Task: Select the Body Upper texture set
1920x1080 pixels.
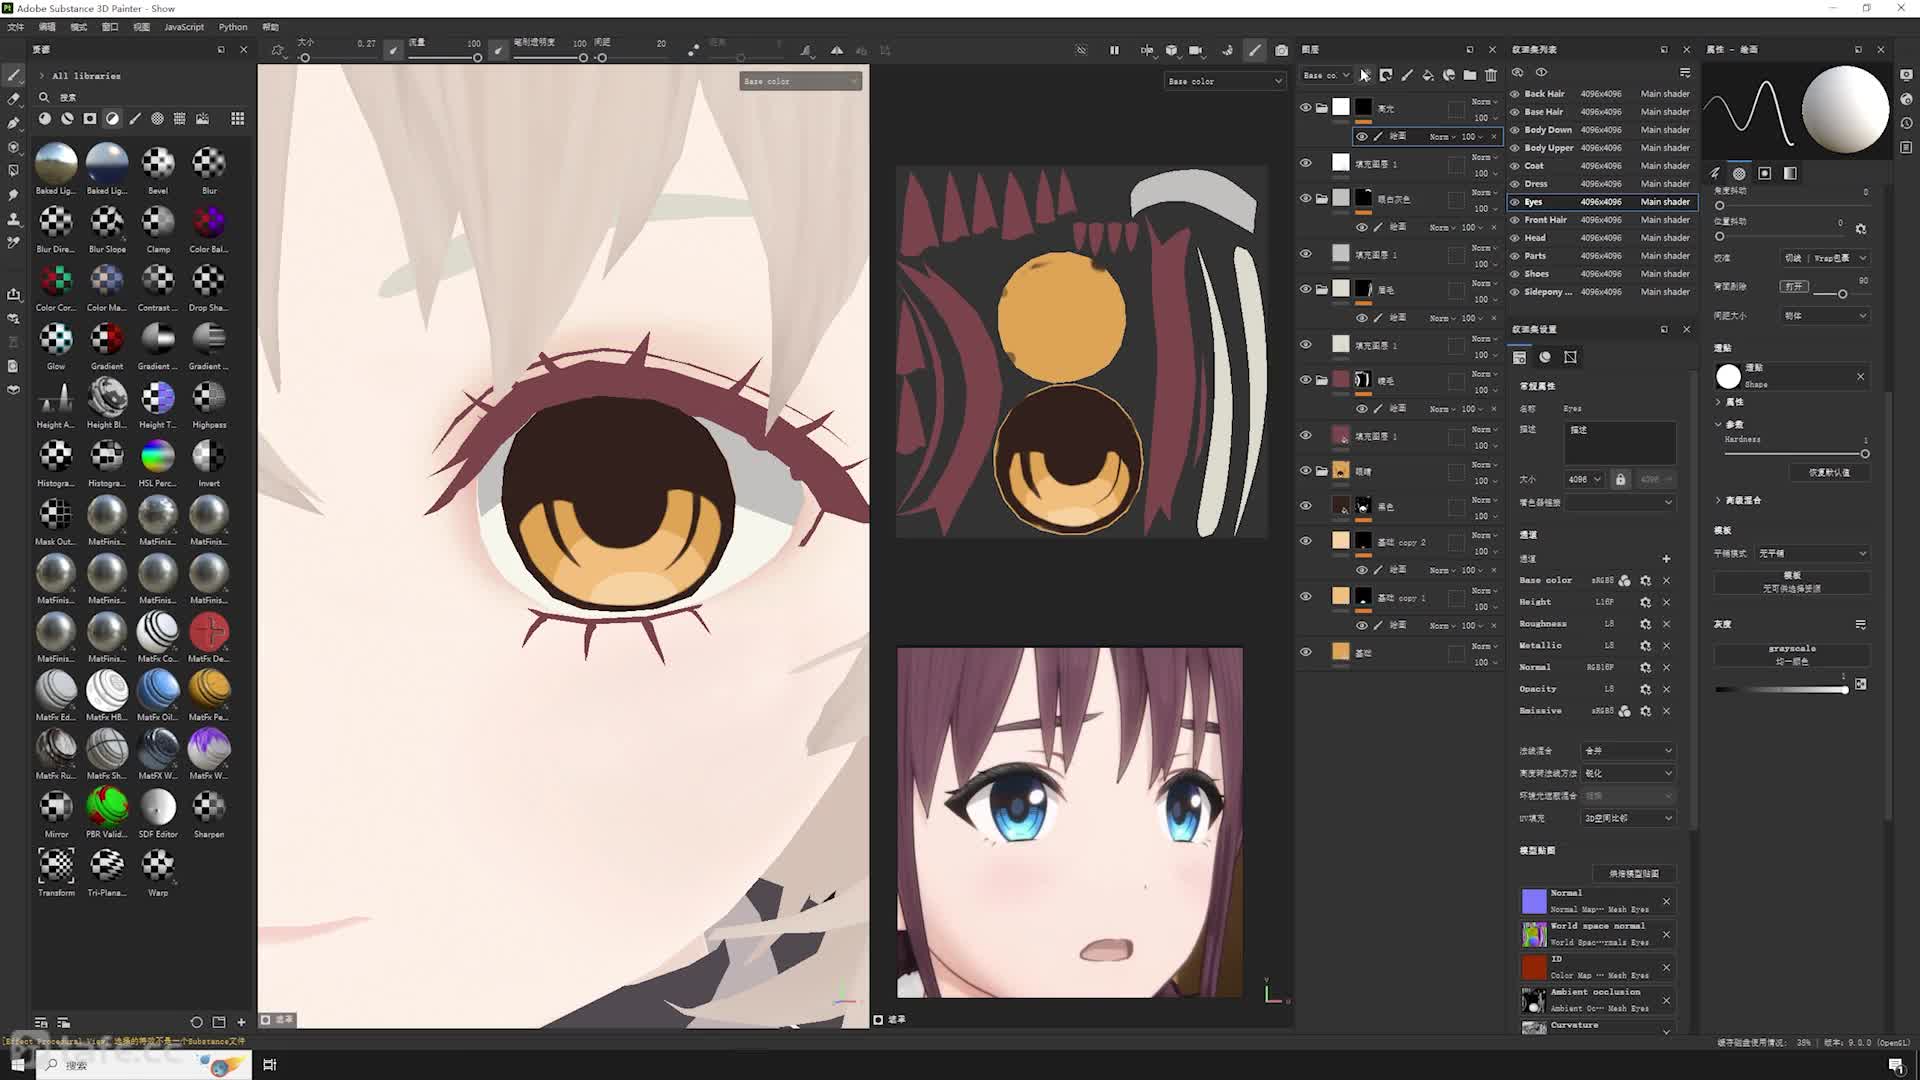Action: click(x=1601, y=148)
